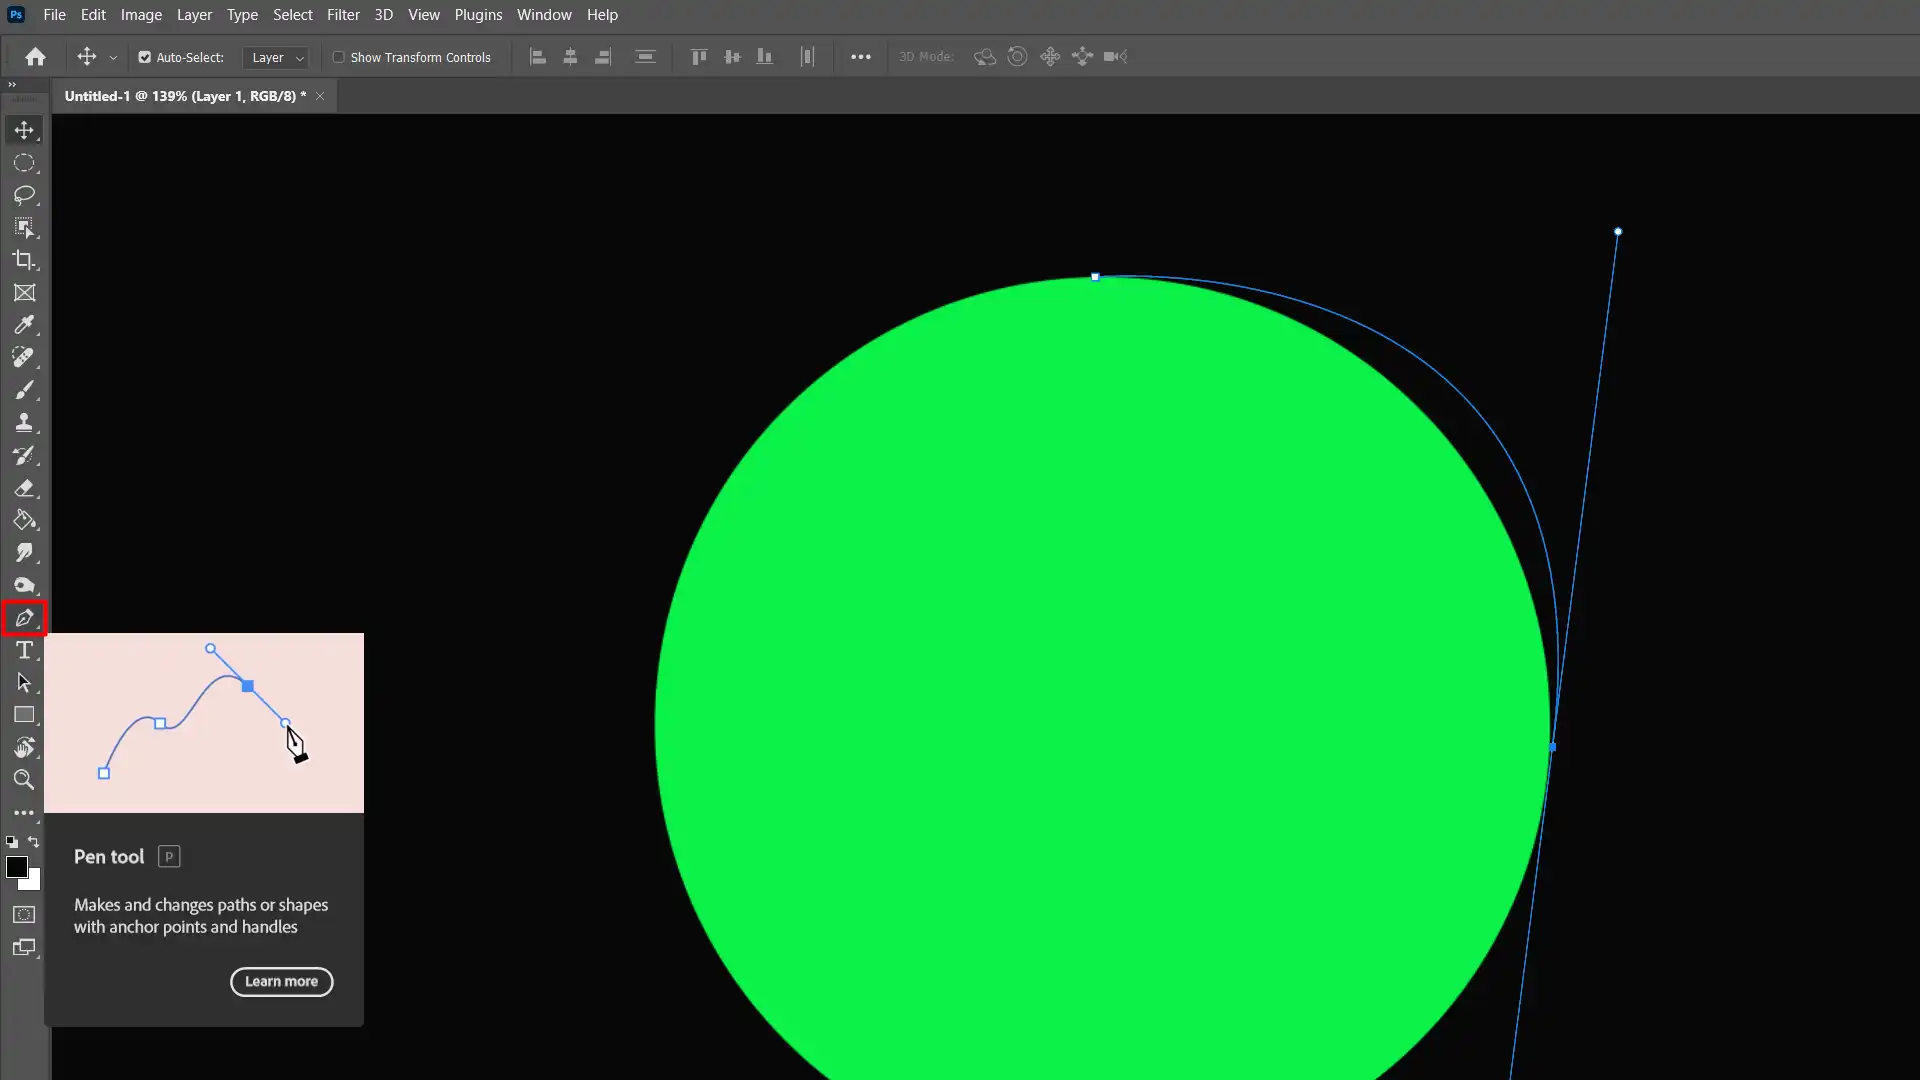Select the Move tool in the toolbar
Image resolution: width=1920 pixels, height=1080 pixels.
click(x=24, y=130)
